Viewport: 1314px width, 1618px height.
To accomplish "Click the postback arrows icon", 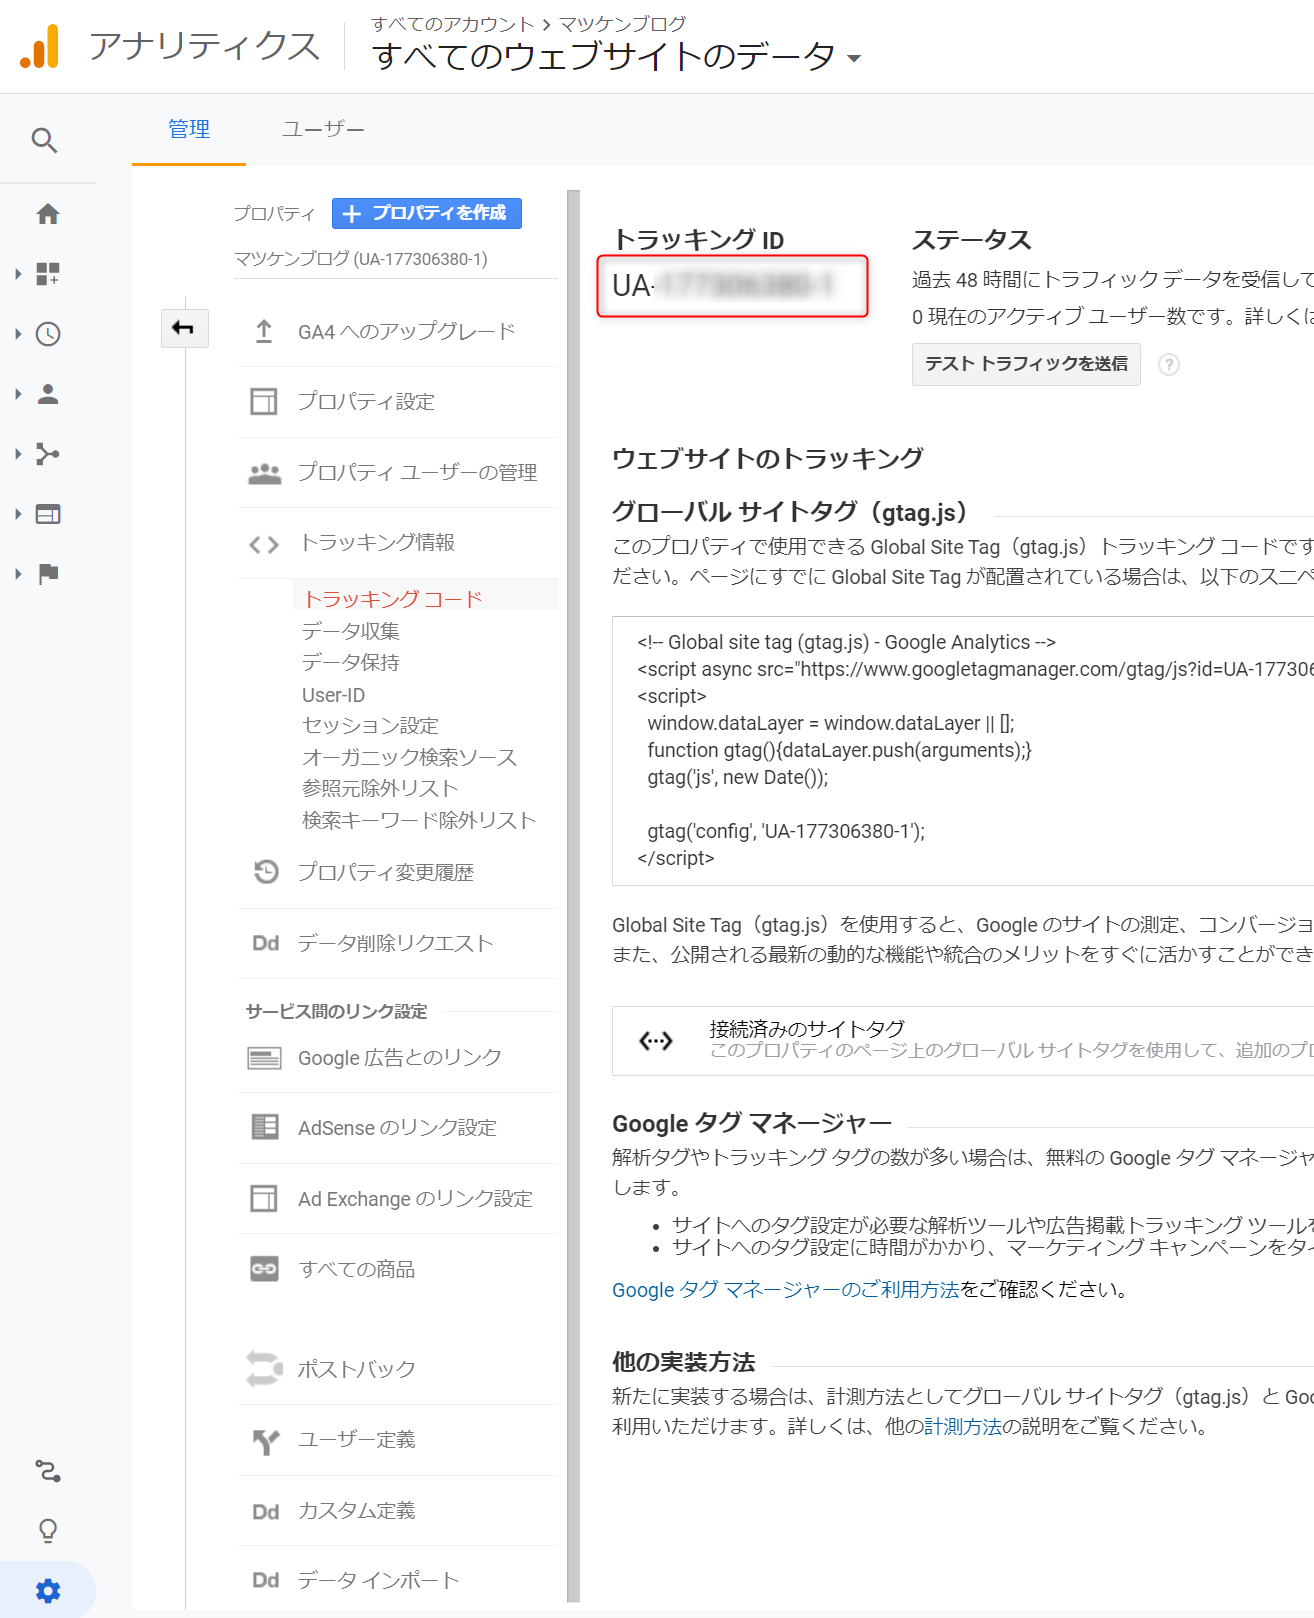I will [264, 1369].
